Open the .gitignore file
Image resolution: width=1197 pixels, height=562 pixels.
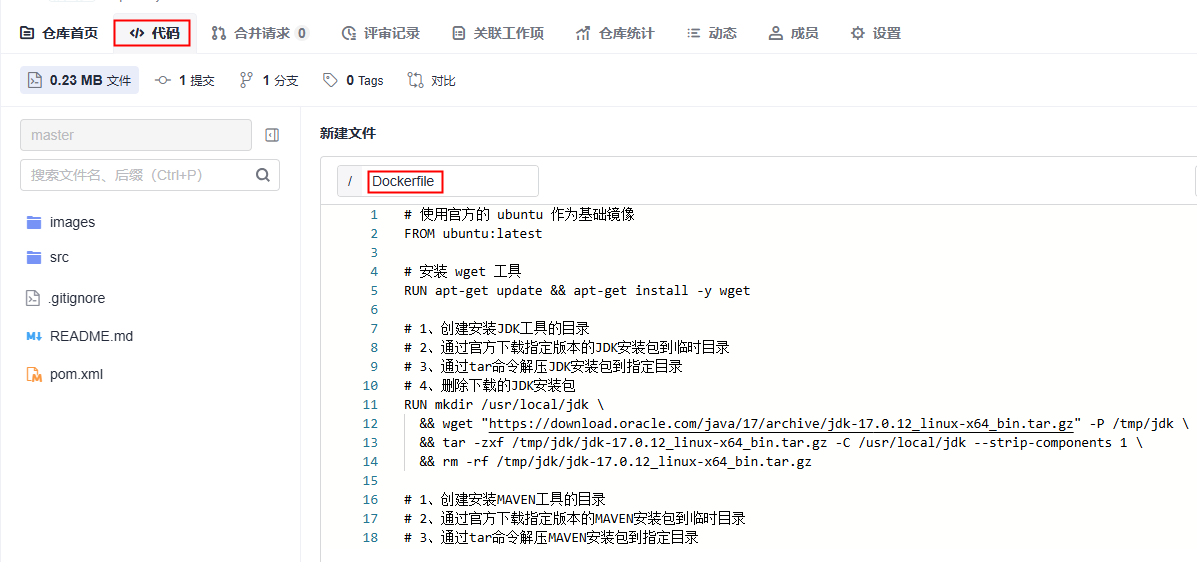coord(76,299)
